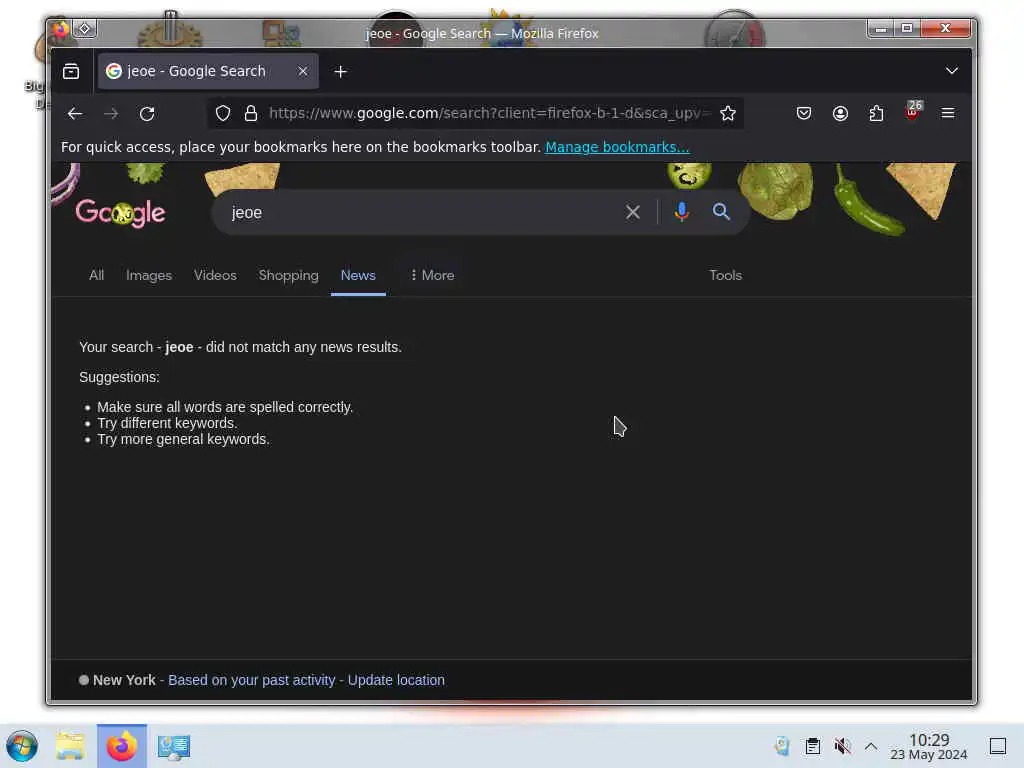
Task: Open the Start menu orb
Action: 22,746
